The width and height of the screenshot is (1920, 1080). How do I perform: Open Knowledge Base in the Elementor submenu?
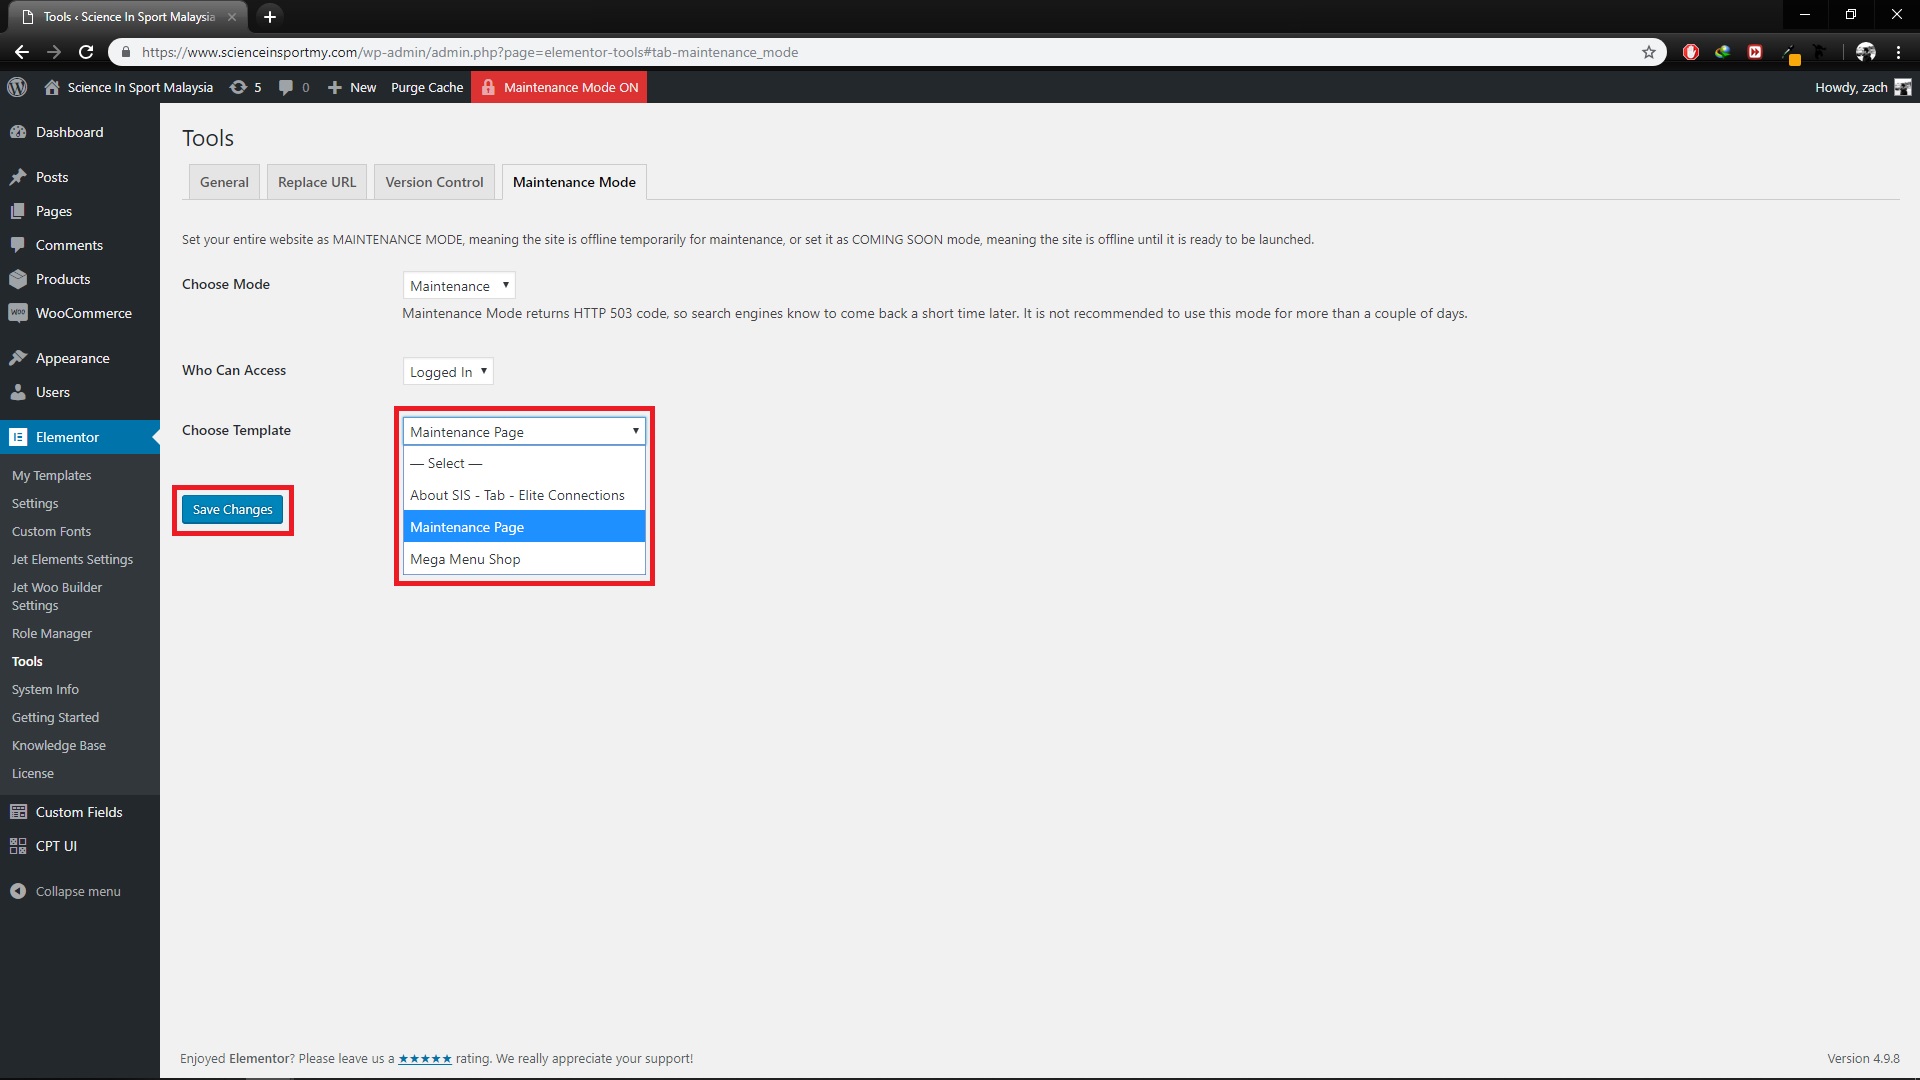[59, 745]
